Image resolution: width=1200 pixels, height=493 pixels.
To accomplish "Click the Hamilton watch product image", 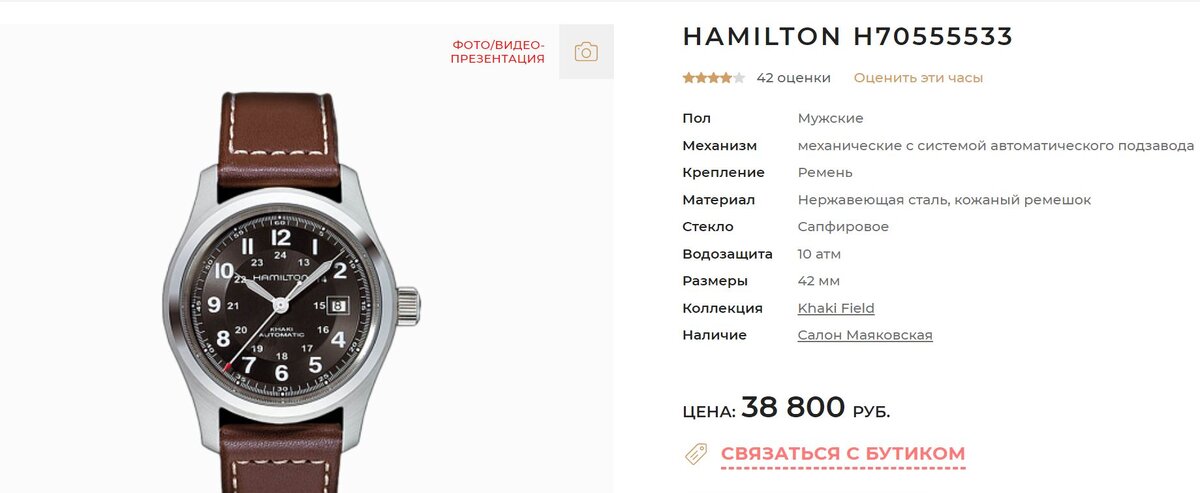I will click(291, 292).
